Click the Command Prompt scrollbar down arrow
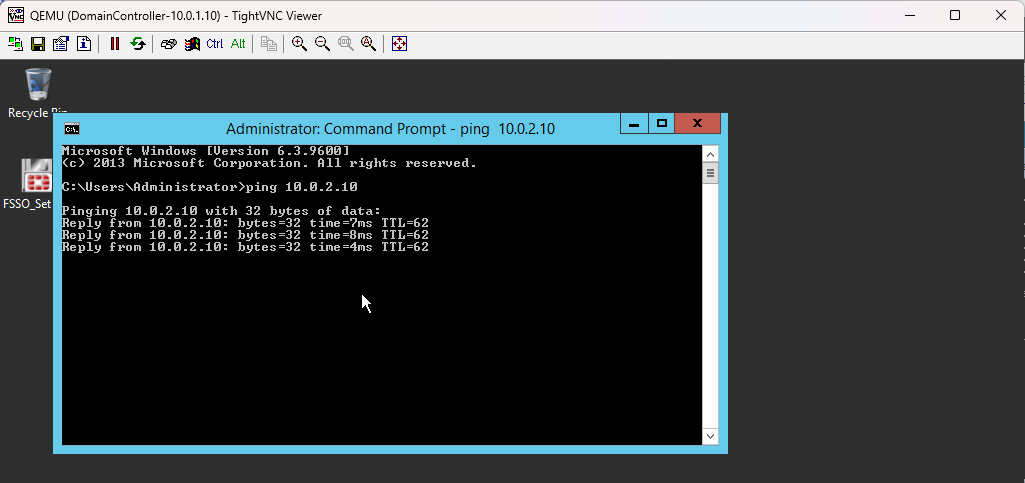 point(711,437)
